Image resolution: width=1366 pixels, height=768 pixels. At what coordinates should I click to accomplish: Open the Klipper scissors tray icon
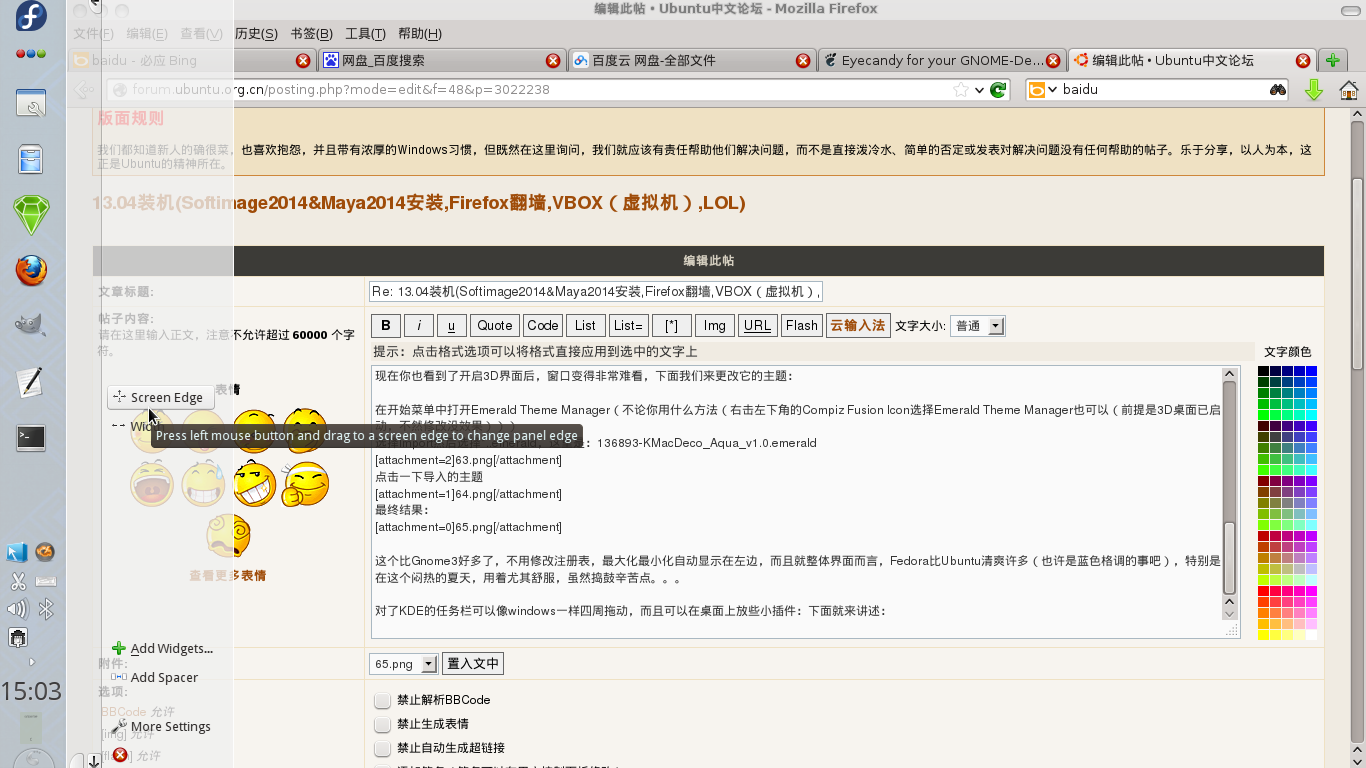tap(18, 581)
